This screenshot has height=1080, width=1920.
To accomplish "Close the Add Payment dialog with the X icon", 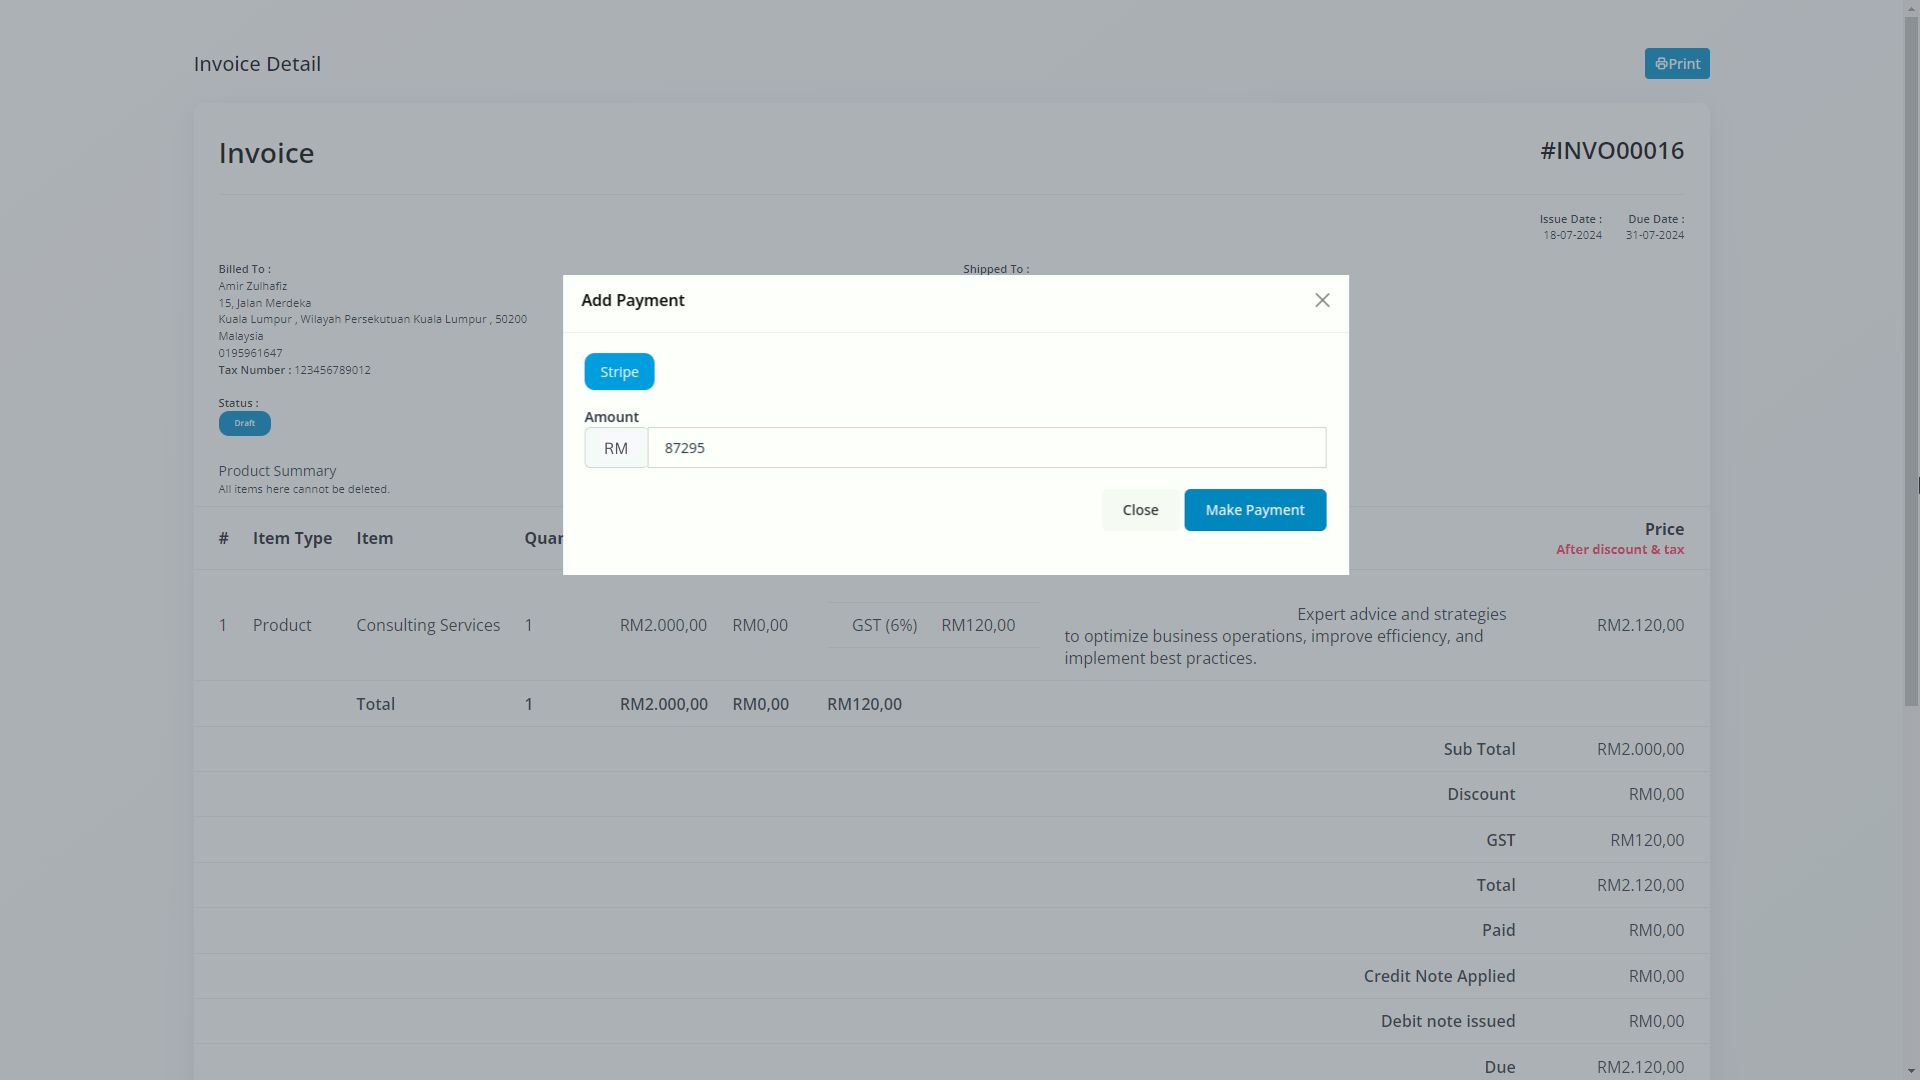I will pyautogui.click(x=1322, y=300).
